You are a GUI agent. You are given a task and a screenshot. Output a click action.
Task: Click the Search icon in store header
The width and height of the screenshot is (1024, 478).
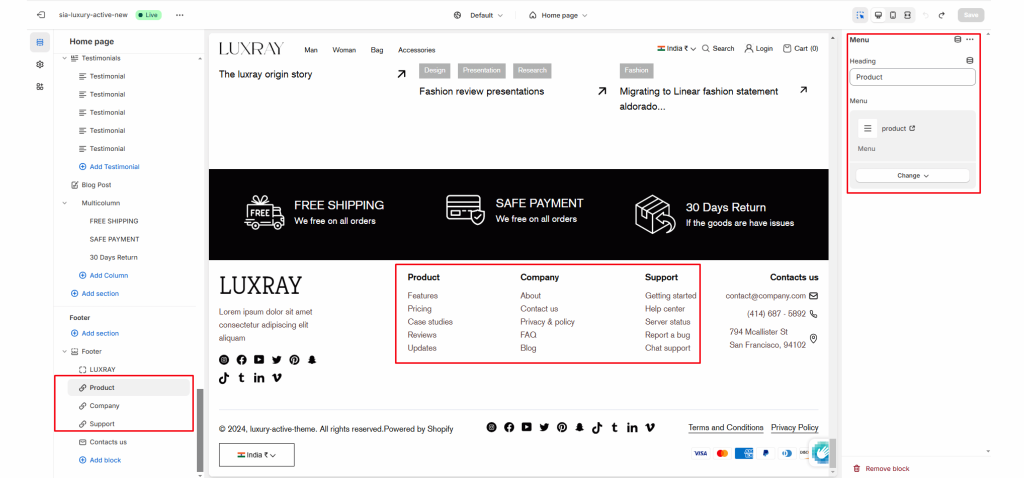pos(705,48)
